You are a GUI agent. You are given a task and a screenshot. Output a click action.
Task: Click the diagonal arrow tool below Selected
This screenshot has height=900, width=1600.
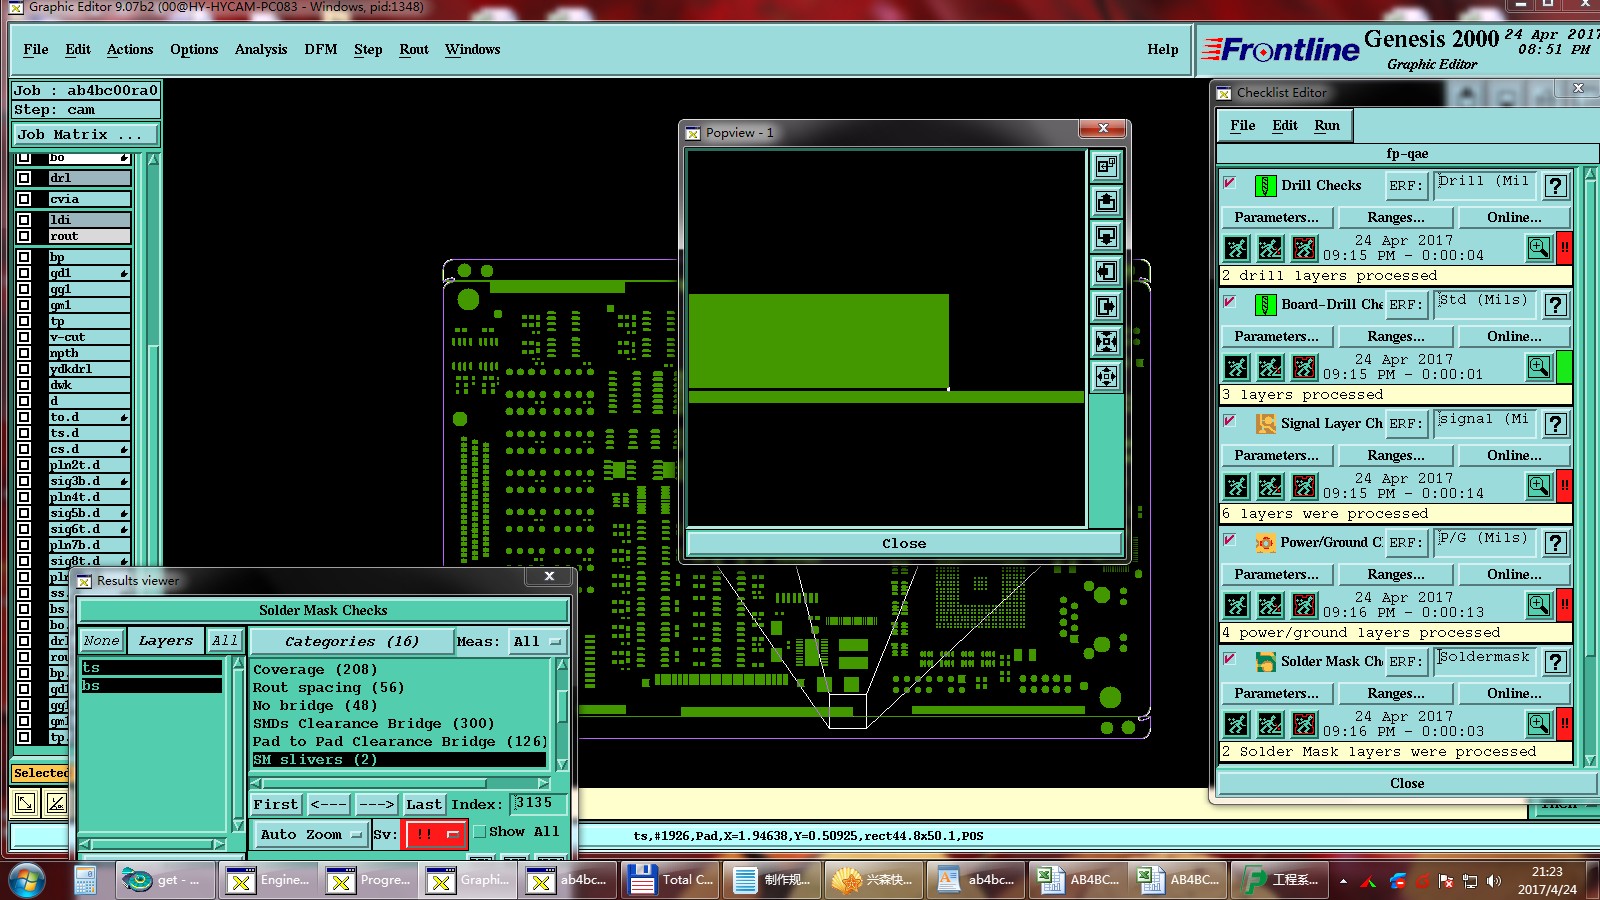pos(25,802)
